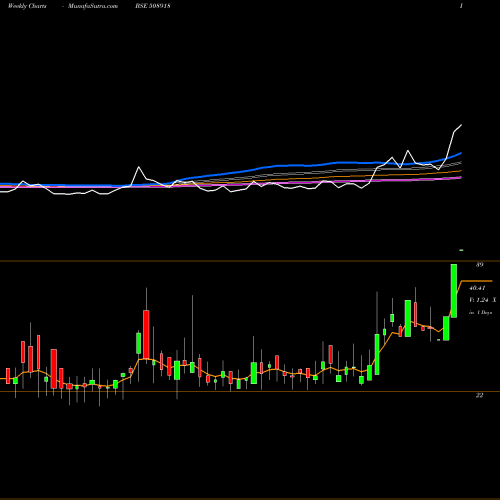Click the tallest green candlestick at chart's right end
The width and height of the screenshot is (500, 500).
coord(454,291)
